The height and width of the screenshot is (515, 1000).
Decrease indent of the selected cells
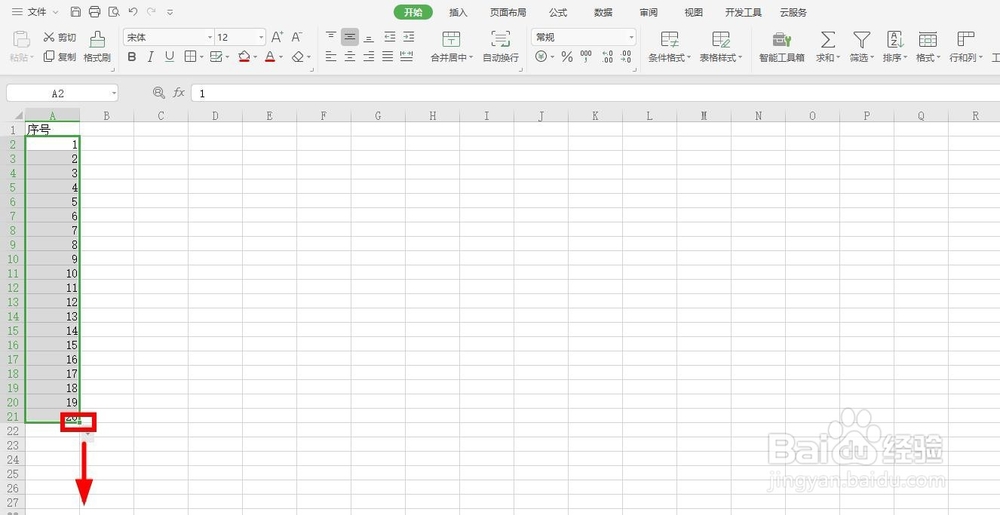(390, 37)
